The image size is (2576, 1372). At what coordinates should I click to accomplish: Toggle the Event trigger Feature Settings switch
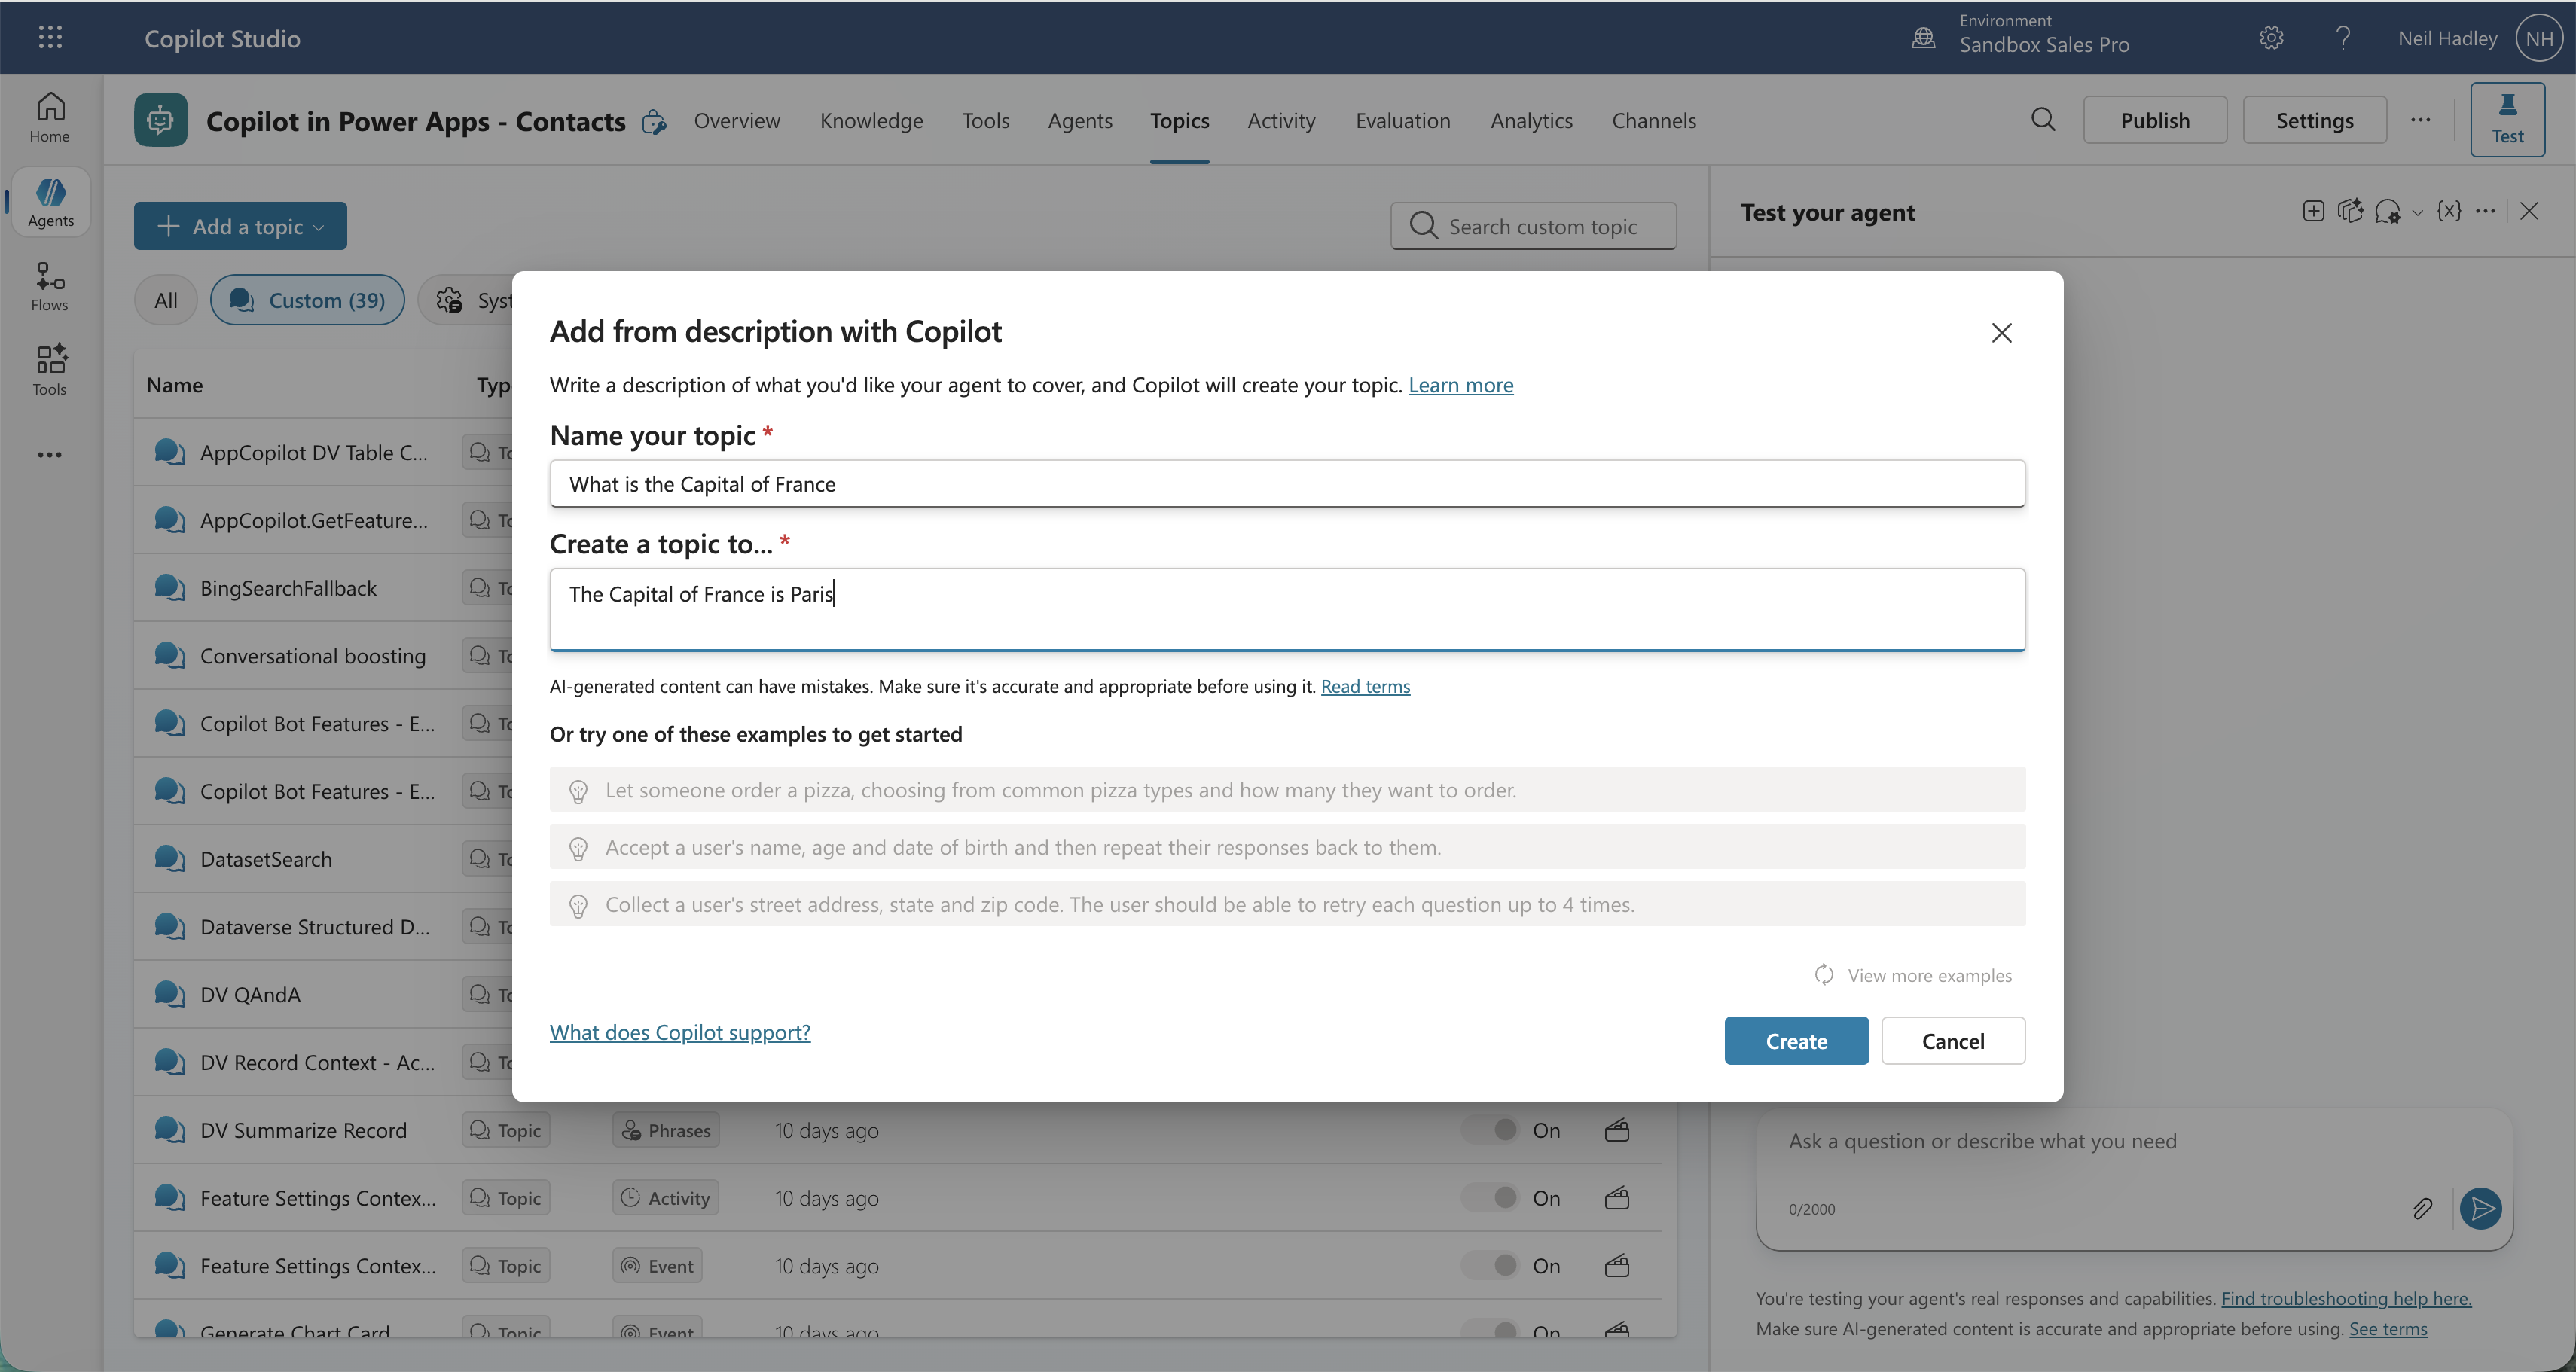point(1490,1265)
